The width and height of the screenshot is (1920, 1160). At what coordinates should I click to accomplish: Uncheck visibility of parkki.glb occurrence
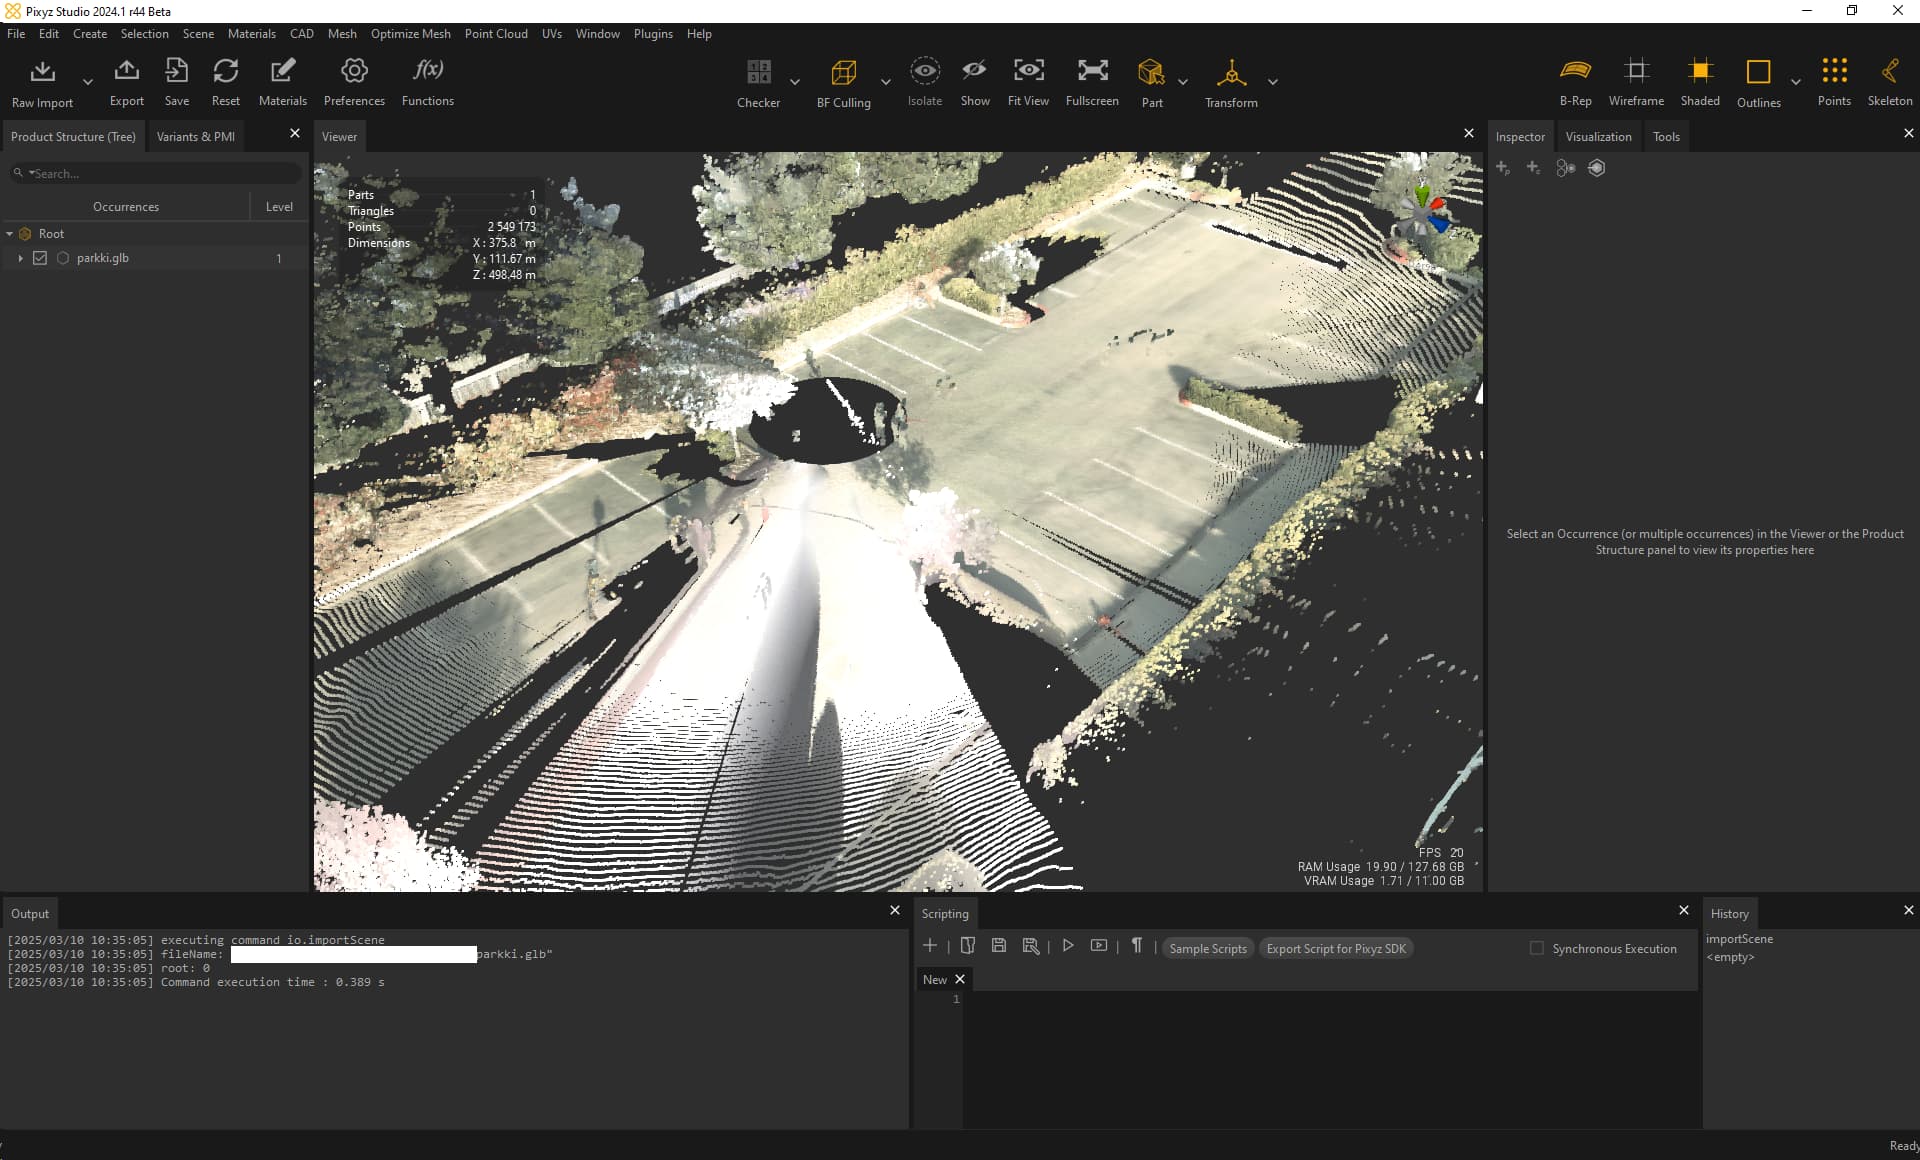tap(40, 257)
